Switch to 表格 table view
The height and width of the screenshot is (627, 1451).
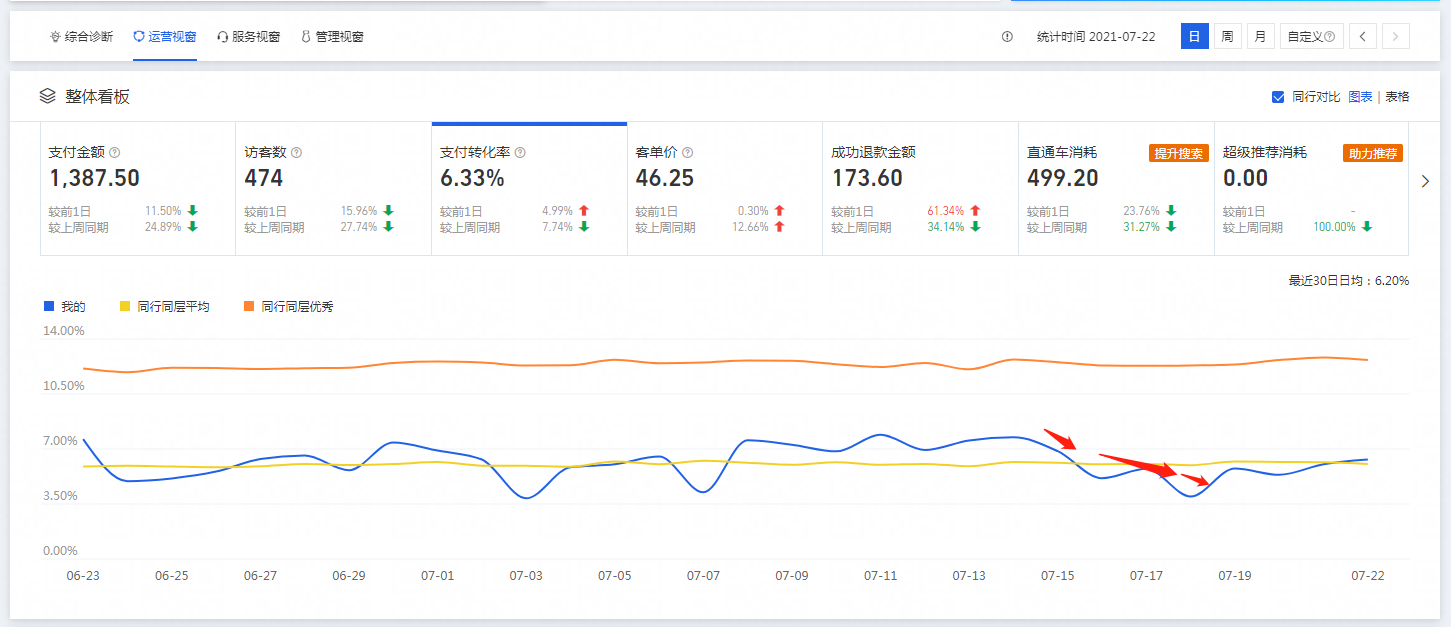pos(1397,97)
